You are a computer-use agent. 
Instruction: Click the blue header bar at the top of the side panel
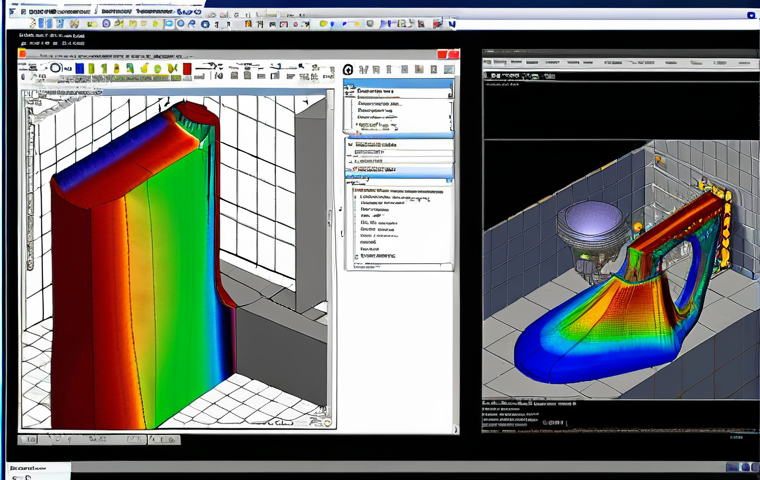[x=398, y=83]
